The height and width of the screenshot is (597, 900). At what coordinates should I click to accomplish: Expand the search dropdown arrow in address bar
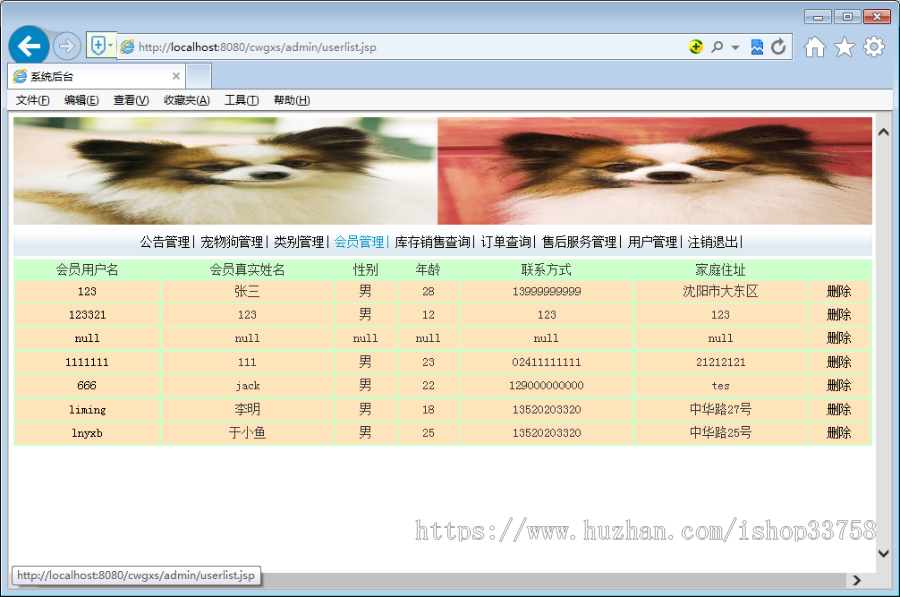[x=735, y=48]
